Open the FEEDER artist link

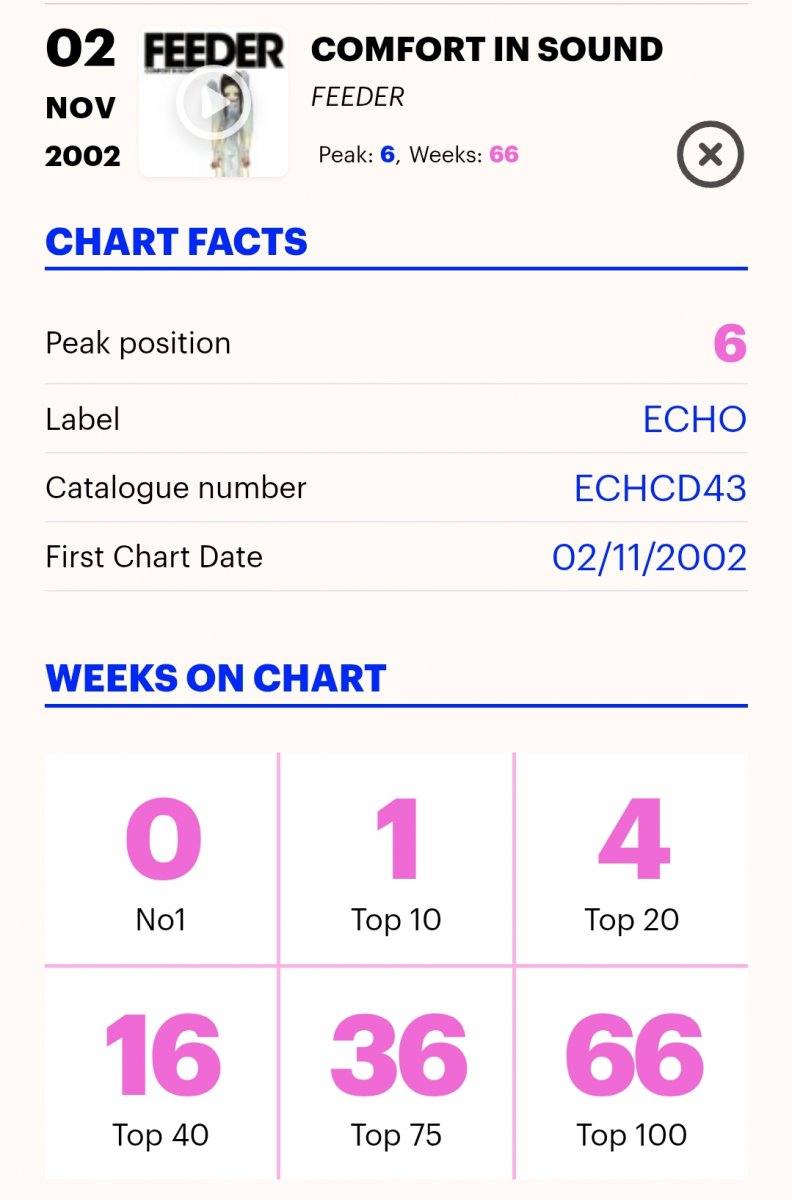(x=358, y=97)
